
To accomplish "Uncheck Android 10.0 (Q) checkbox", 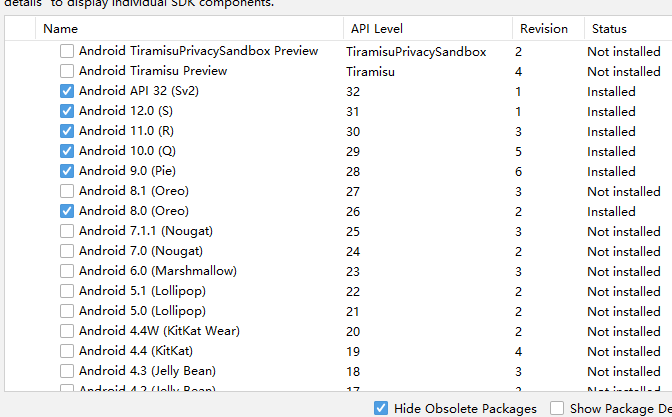I will 66,151.
